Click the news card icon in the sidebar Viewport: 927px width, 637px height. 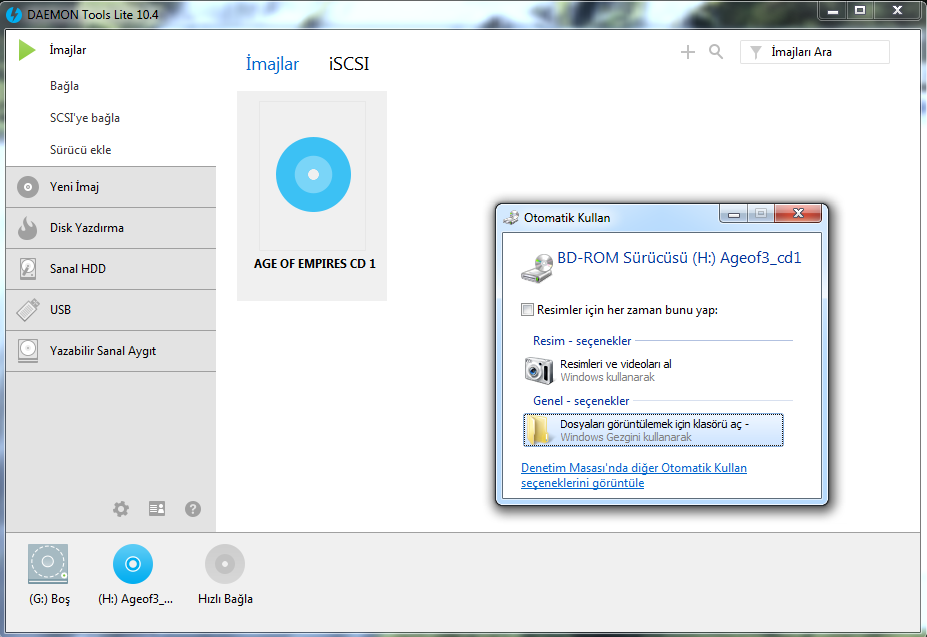[157, 509]
